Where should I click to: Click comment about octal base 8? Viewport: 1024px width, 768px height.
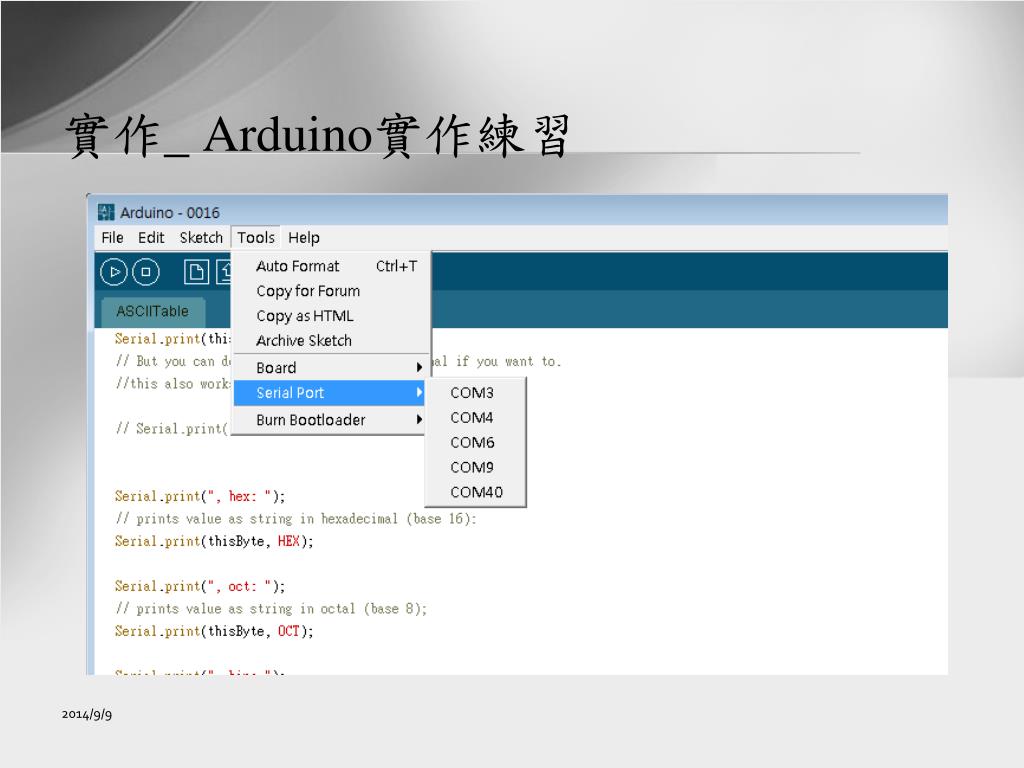coord(271,609)
